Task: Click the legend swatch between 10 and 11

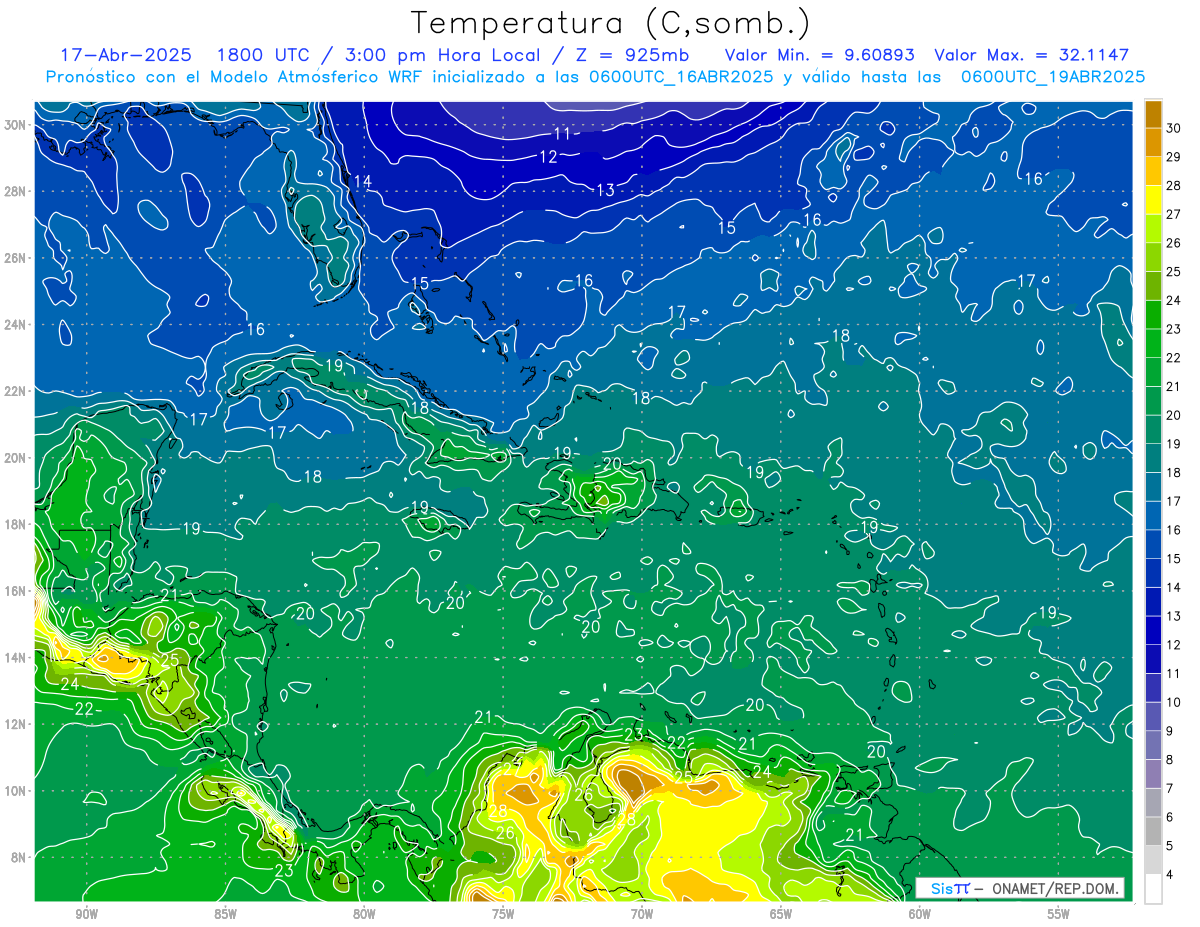Action: pos(1153,688)
